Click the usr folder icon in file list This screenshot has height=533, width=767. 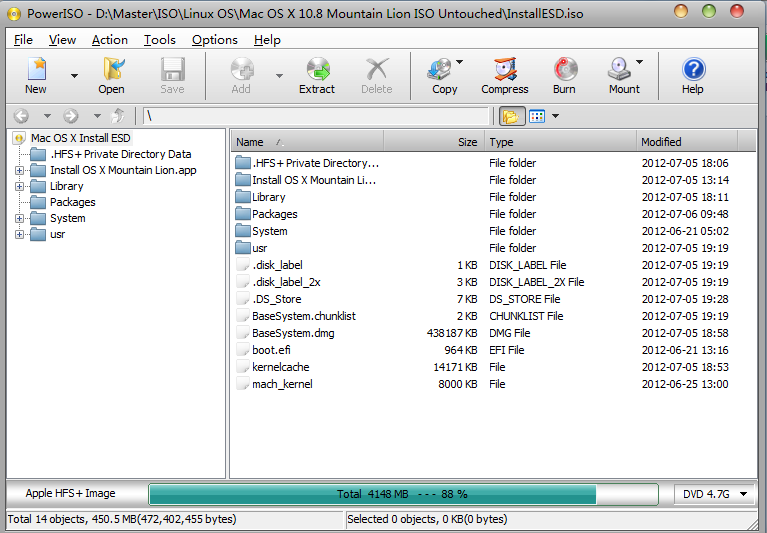243,248
